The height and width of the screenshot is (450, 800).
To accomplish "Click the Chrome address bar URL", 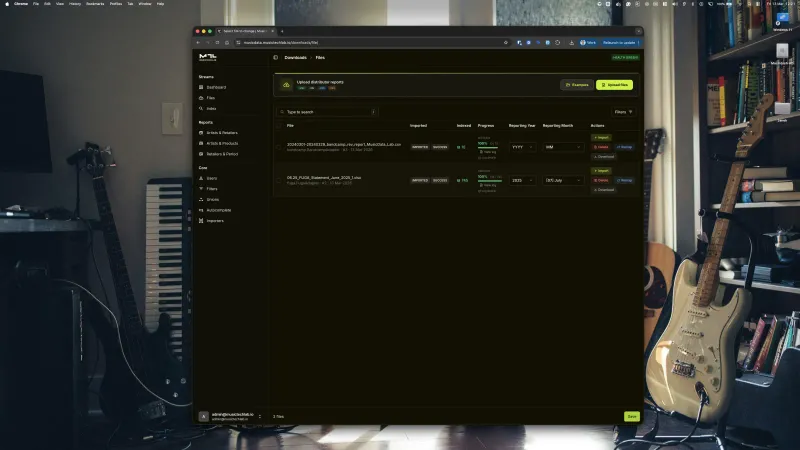I will [x=281, y=42].
